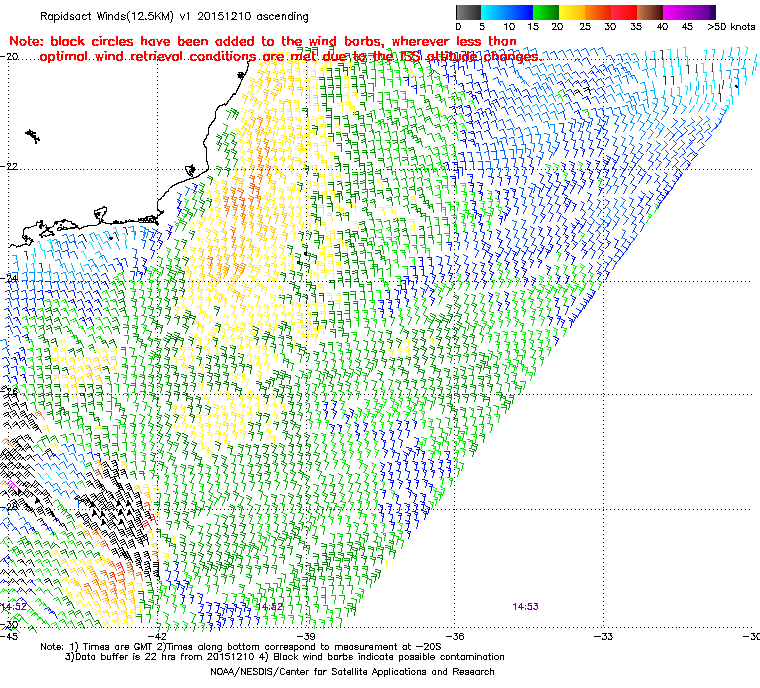Pick the magenta 40–45 knots legend segment
Viewport: 760px width, 688px height.
[x=676, y=12]
